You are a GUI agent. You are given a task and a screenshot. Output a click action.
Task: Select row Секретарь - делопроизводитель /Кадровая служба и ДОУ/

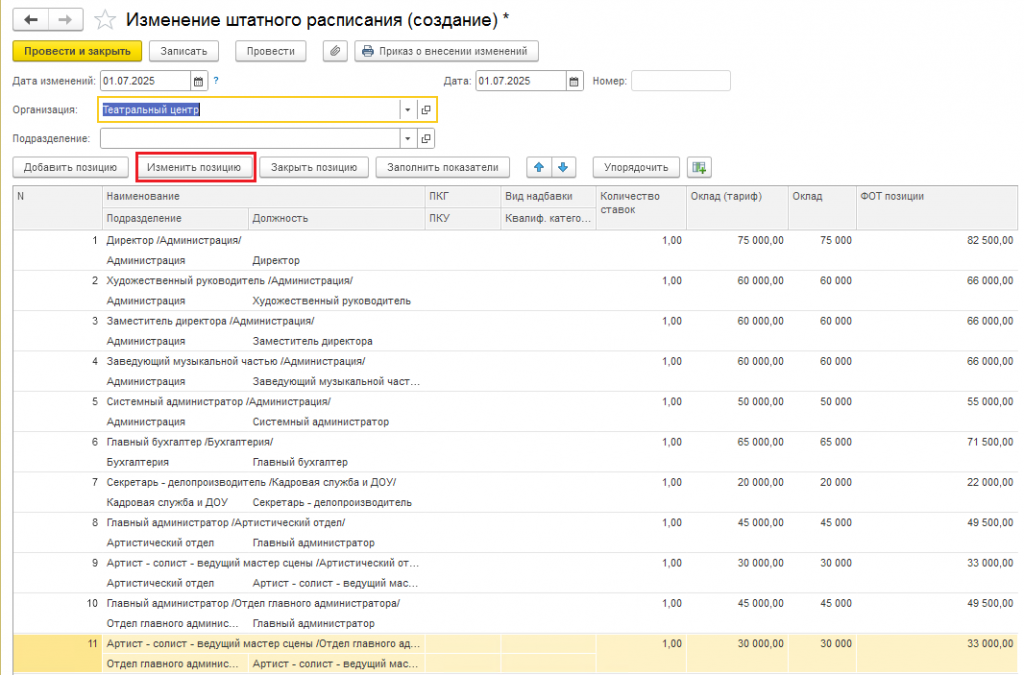(x=515, y=492)
